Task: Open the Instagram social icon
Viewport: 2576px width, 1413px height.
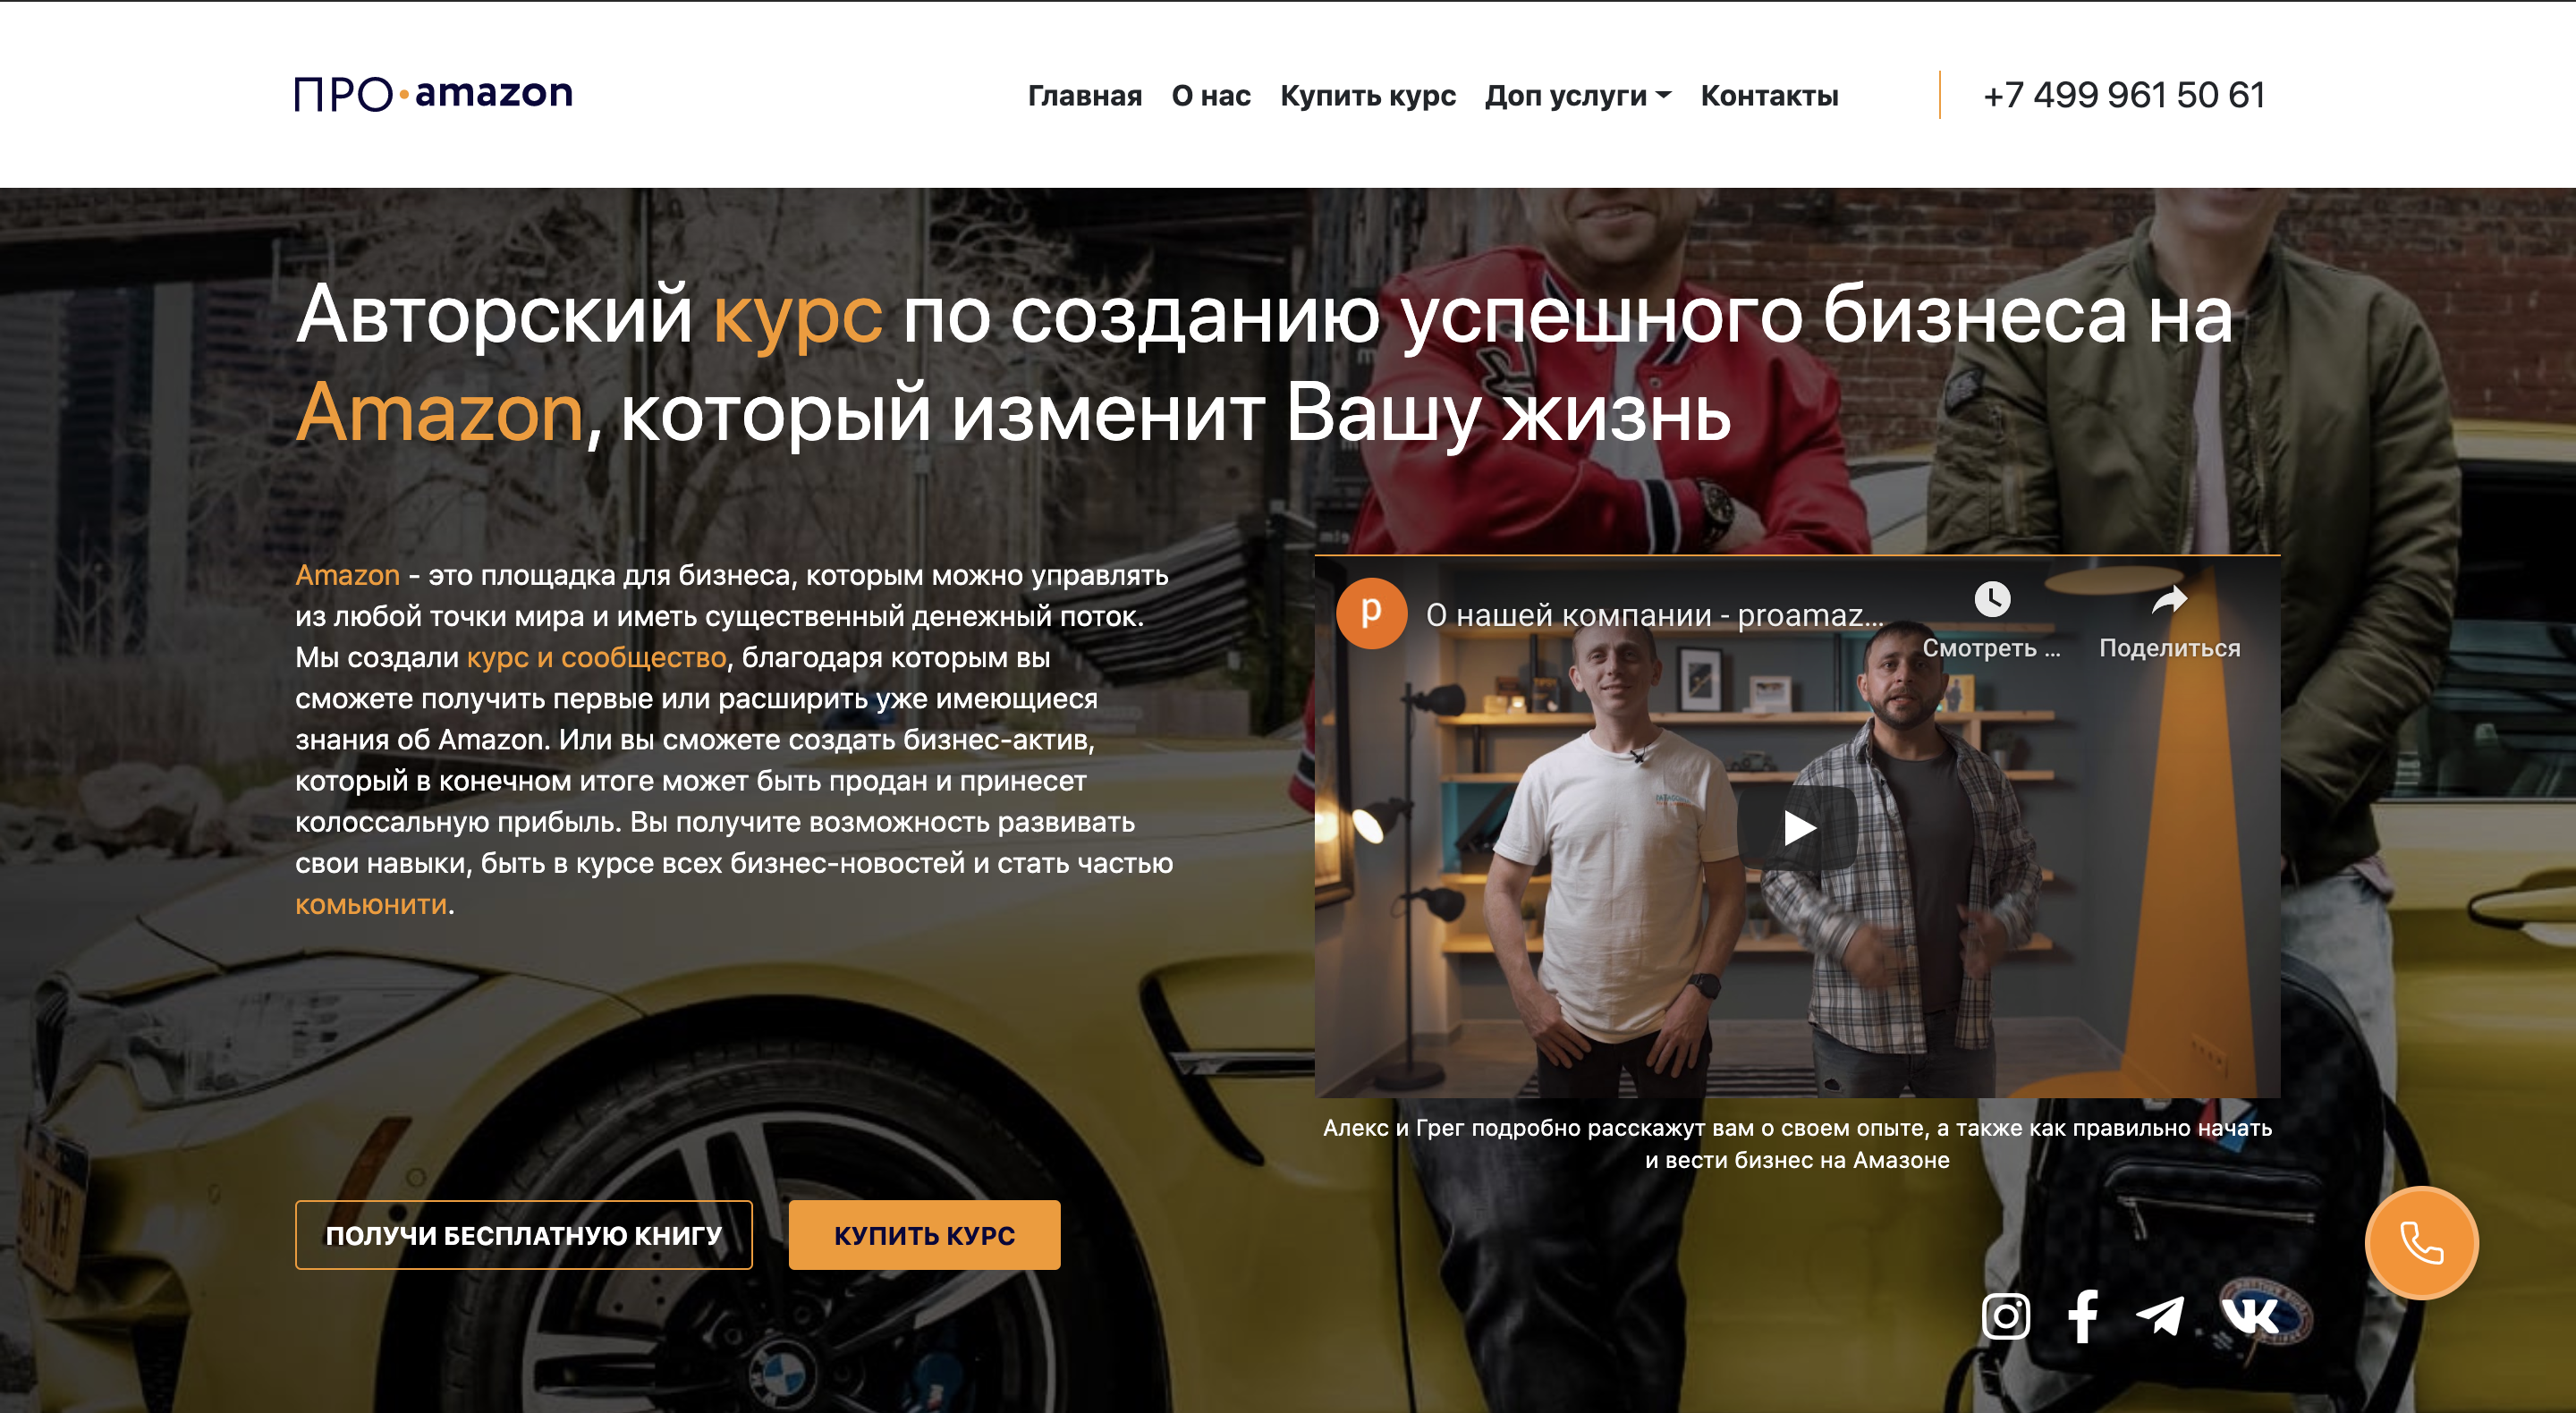Action: [x=2005, y=1315]
